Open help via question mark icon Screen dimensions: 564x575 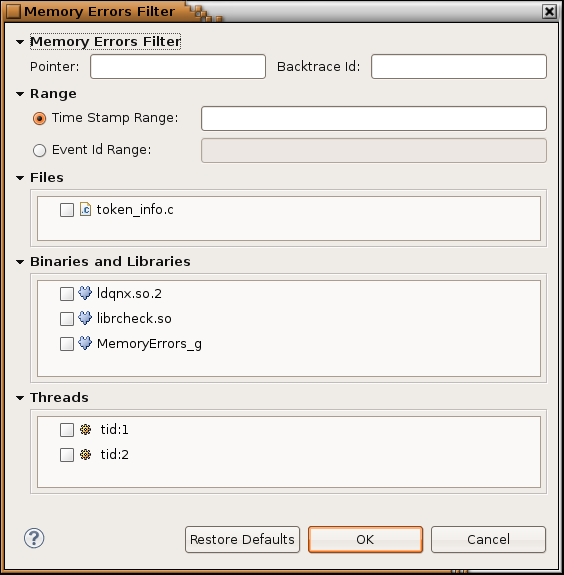34,538
